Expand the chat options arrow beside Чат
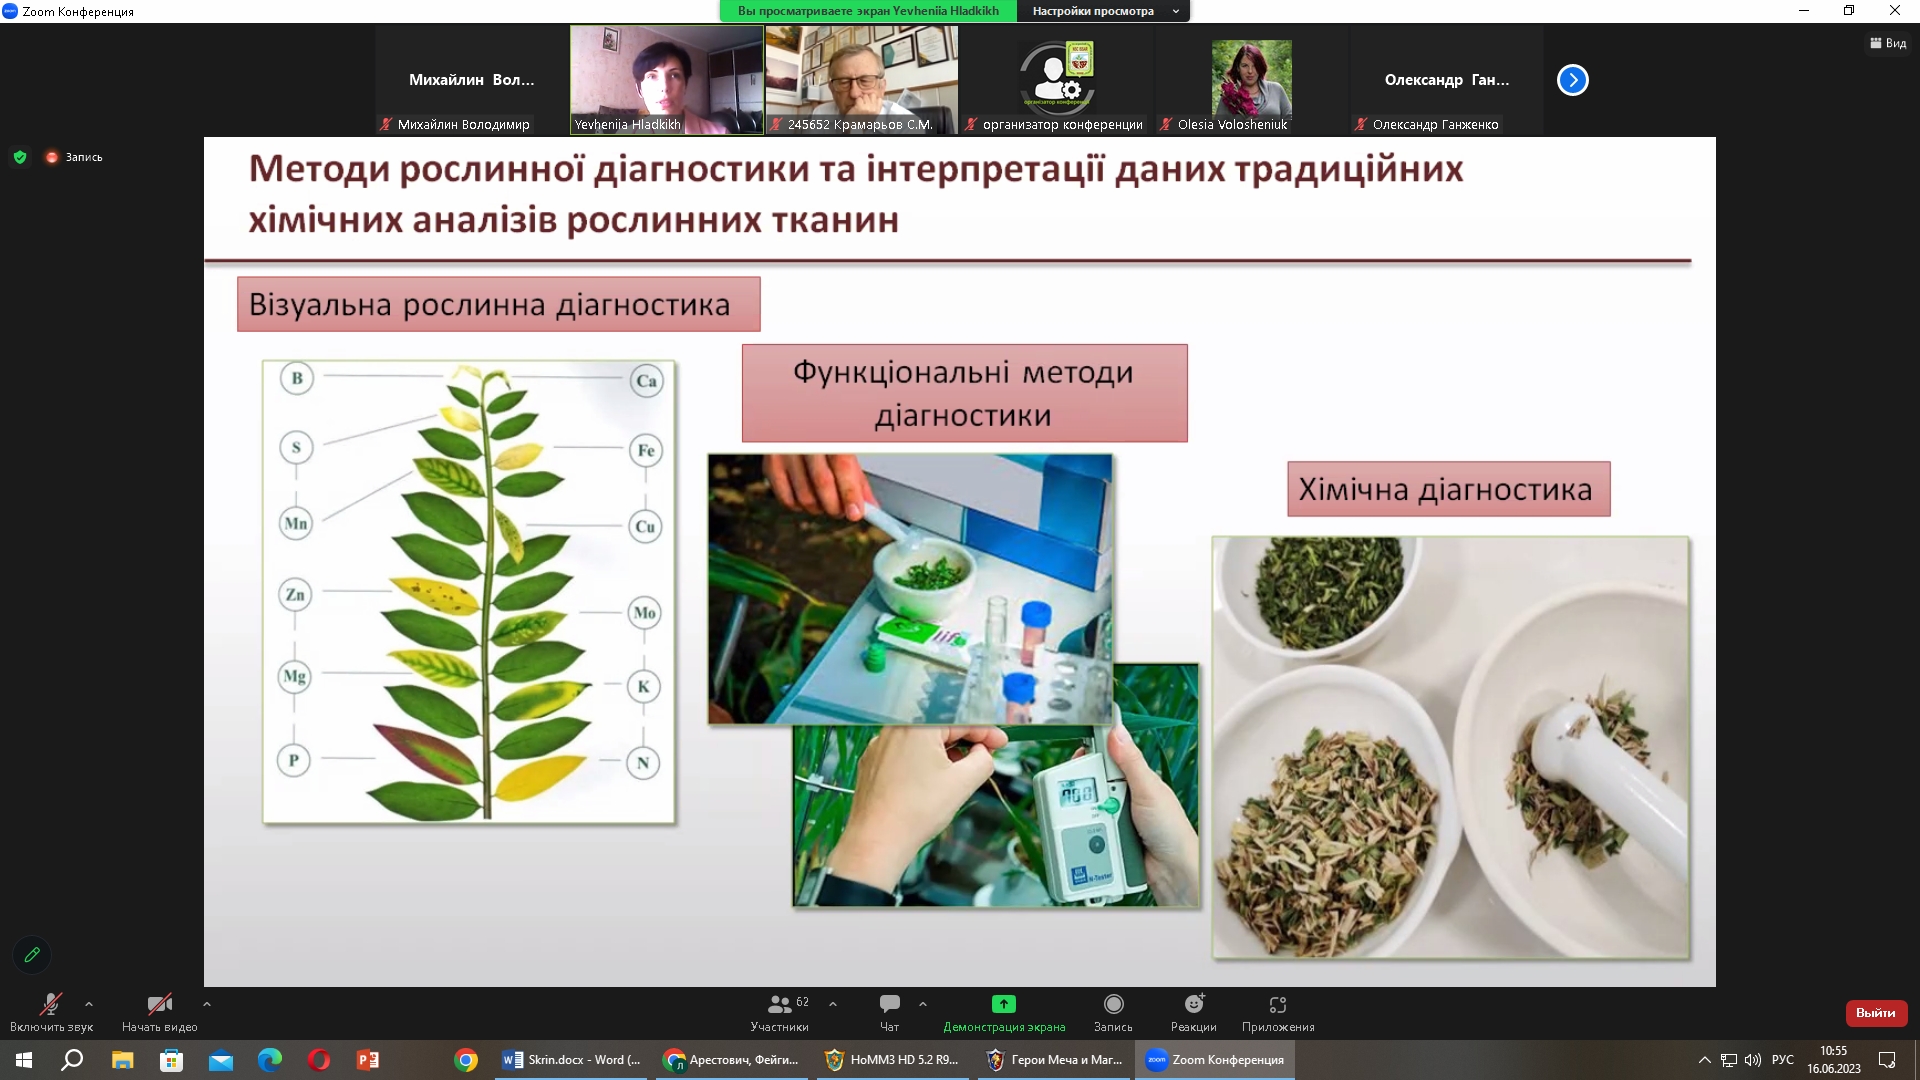The height and width of the screenshot is (1080, 1920). [x=923, y=1004]
